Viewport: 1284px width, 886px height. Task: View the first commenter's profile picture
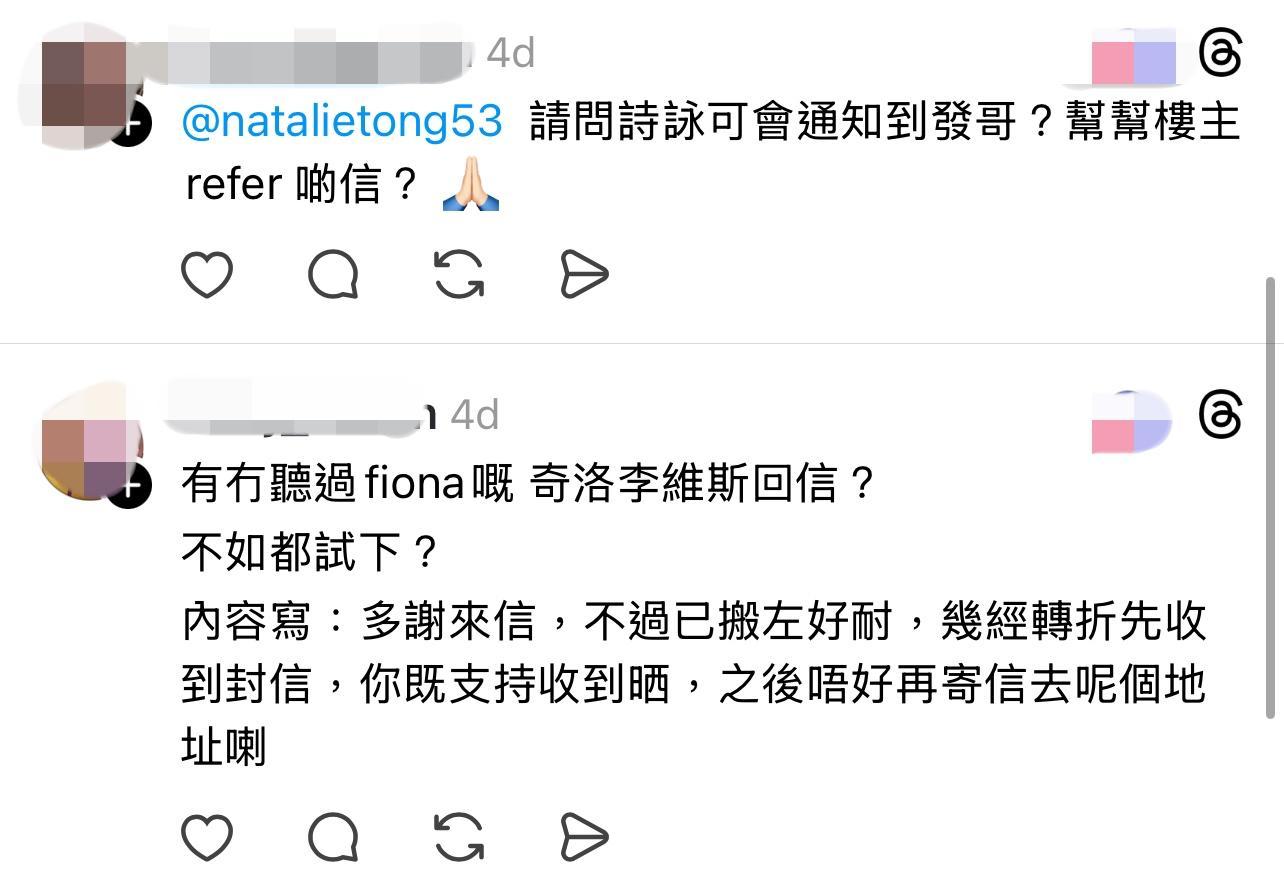pos(83,84)
